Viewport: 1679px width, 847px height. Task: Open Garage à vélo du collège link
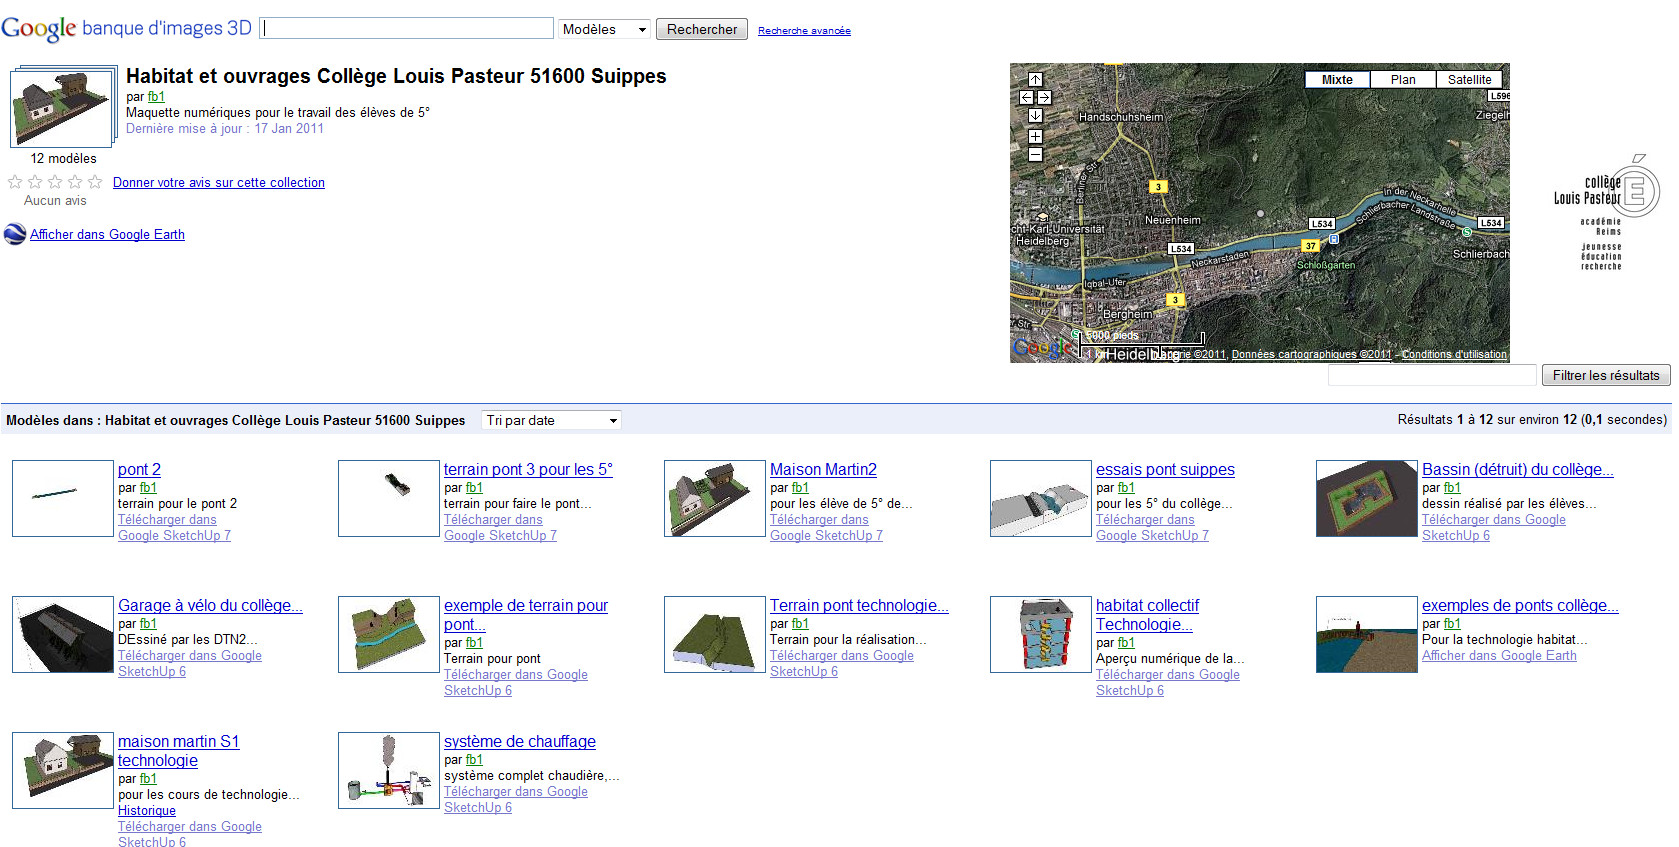210,605
